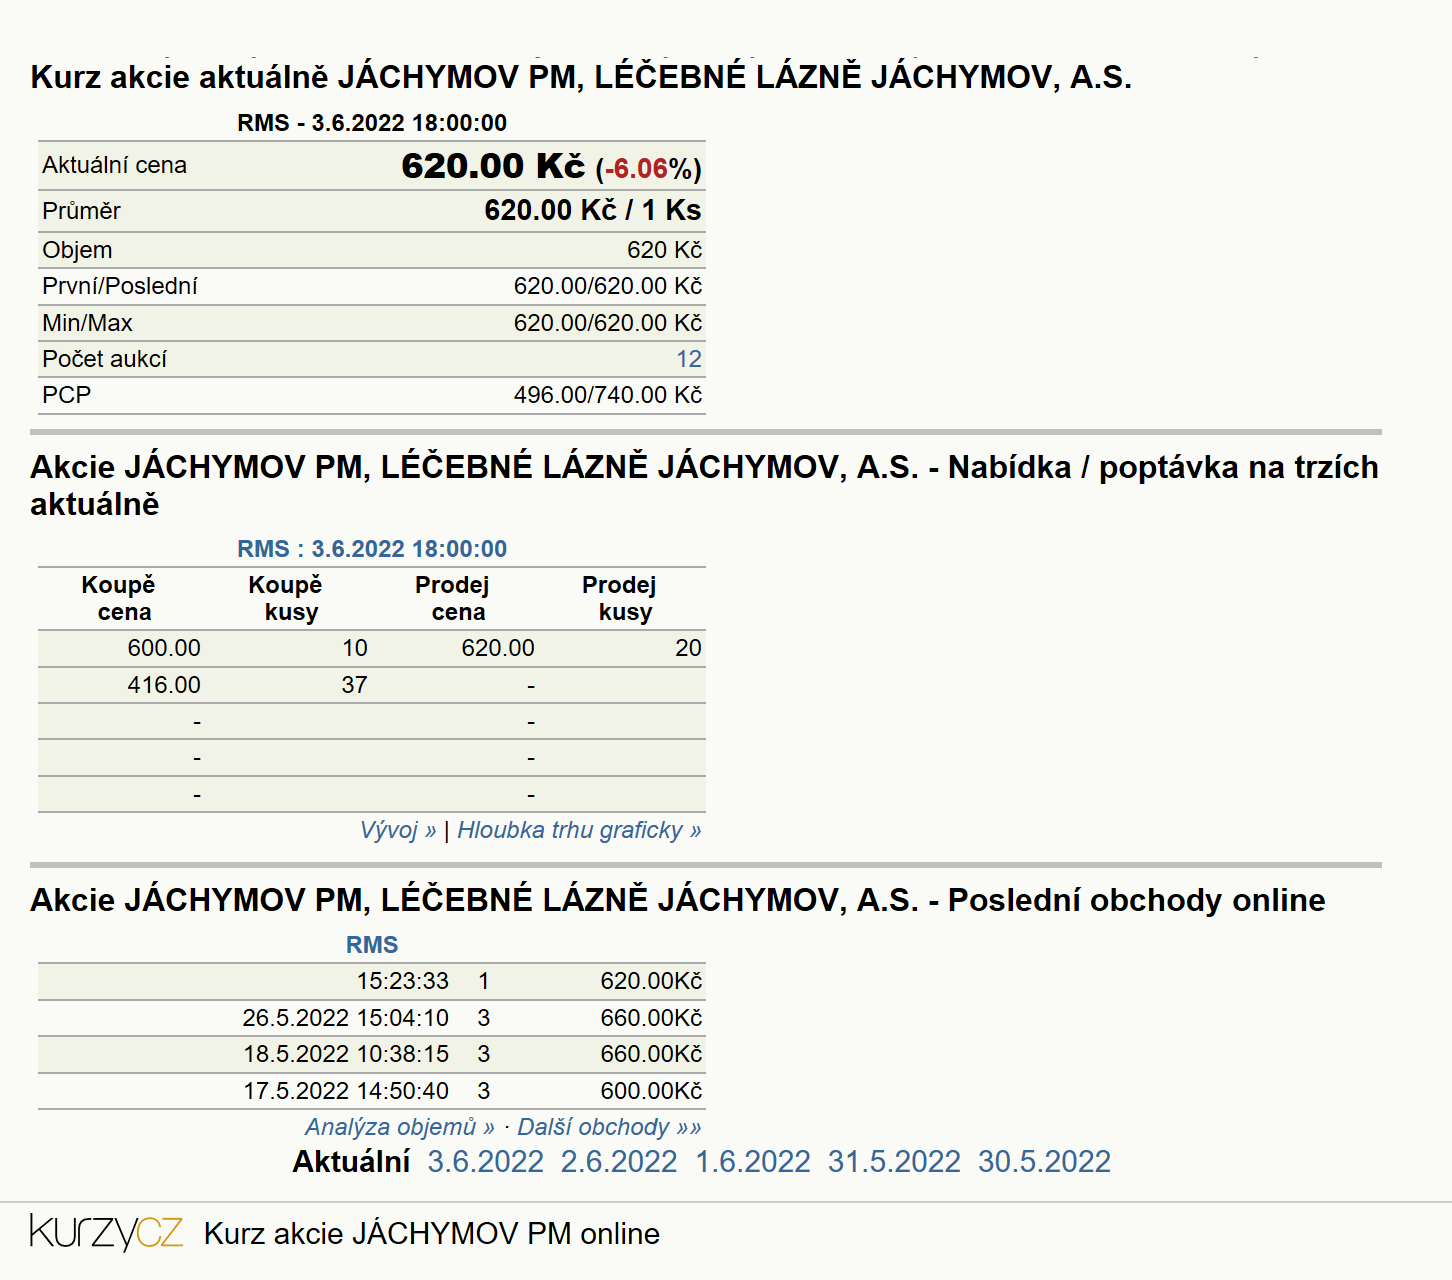Click the První/Poslední row label
The height and width of the screenshot is (1280, 1452).
point(120,286)
